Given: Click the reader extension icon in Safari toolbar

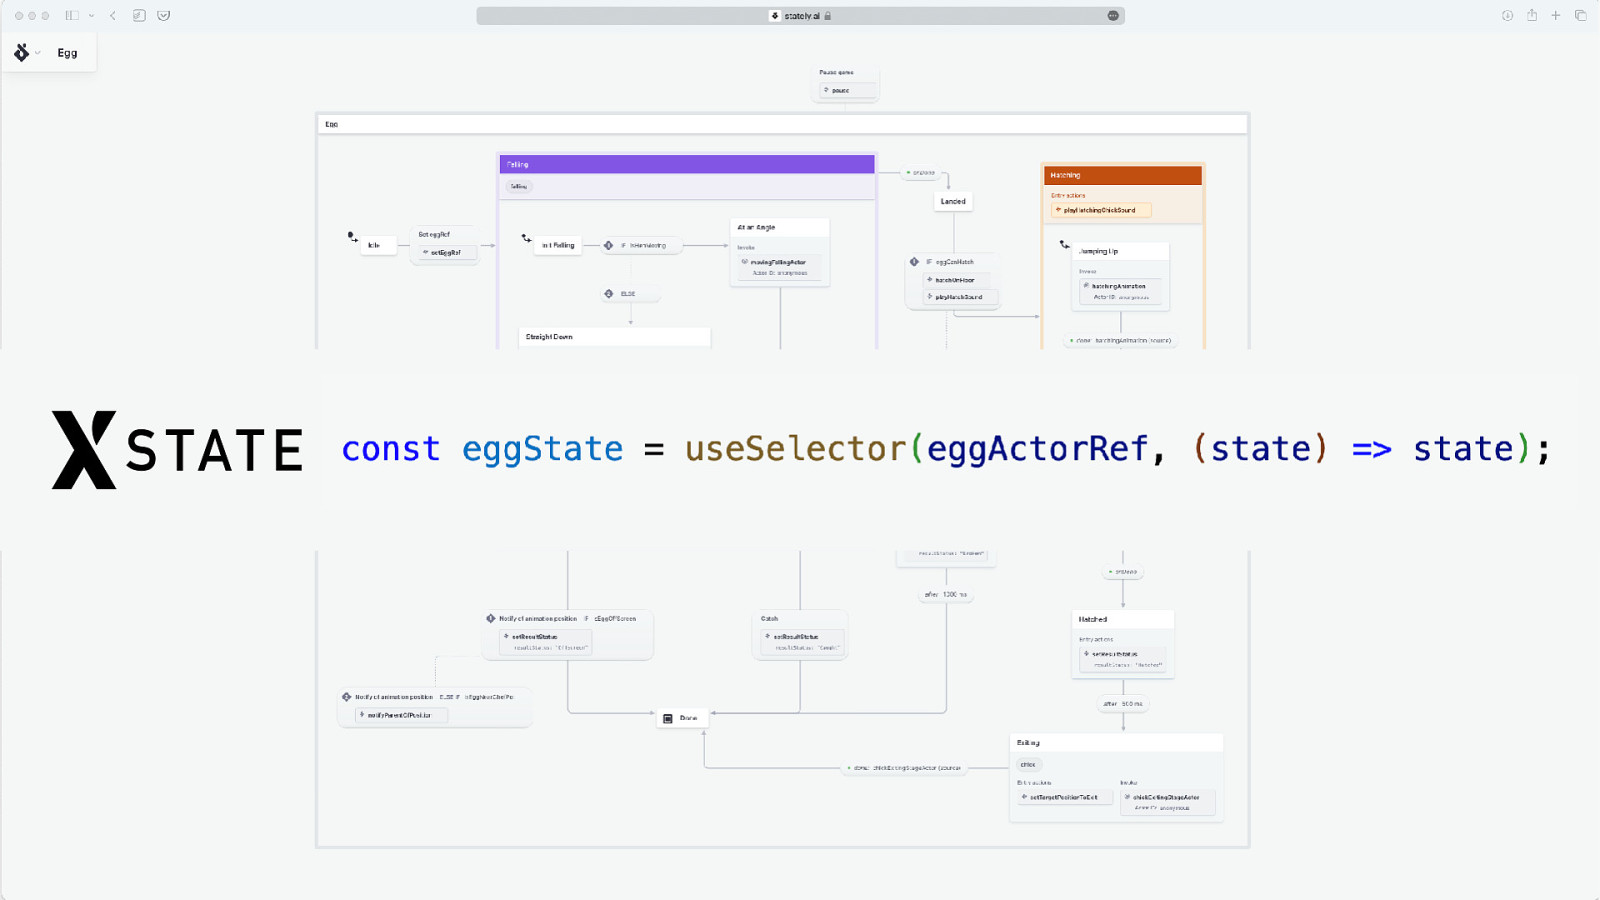Looking at the screenshot, I should [139, 16].
